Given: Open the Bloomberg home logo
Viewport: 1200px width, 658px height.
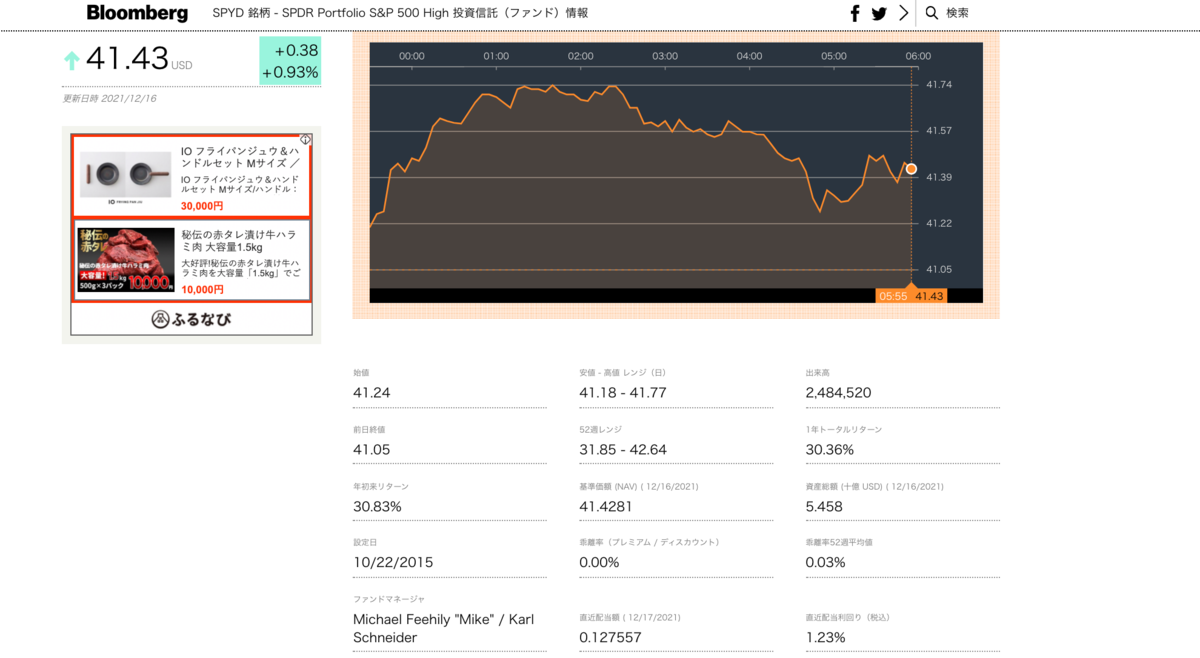Looking at the screenshot, I should (x=137, y=13).
